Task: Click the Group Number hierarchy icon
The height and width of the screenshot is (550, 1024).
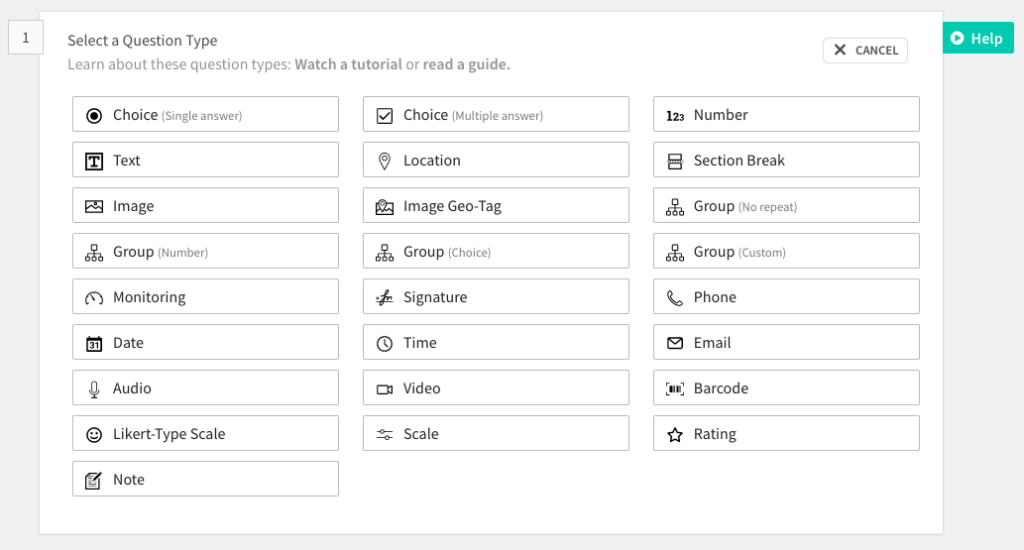Action: tap(94, 253)
